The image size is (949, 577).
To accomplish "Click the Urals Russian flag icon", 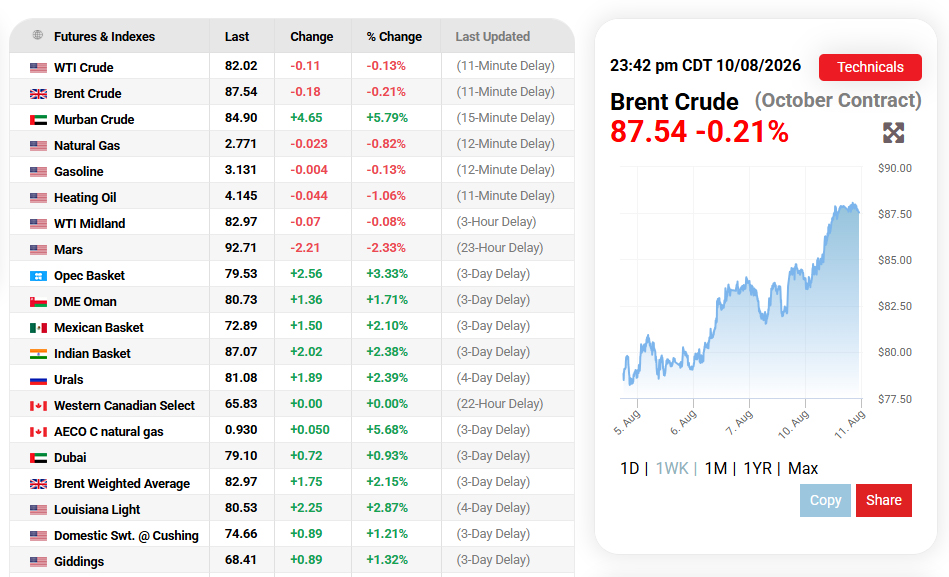I will (x=38, y=380).
